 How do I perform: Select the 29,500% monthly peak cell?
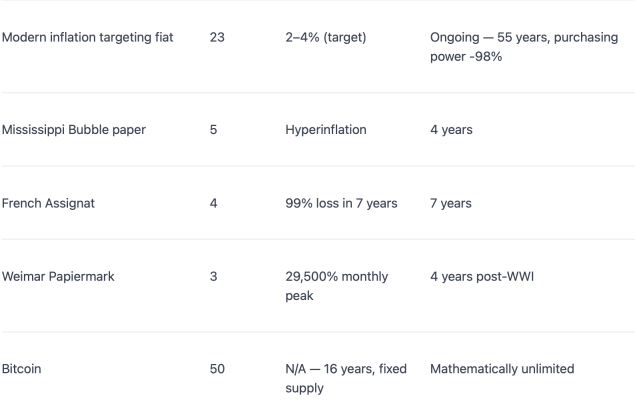(x=337, y=286)
